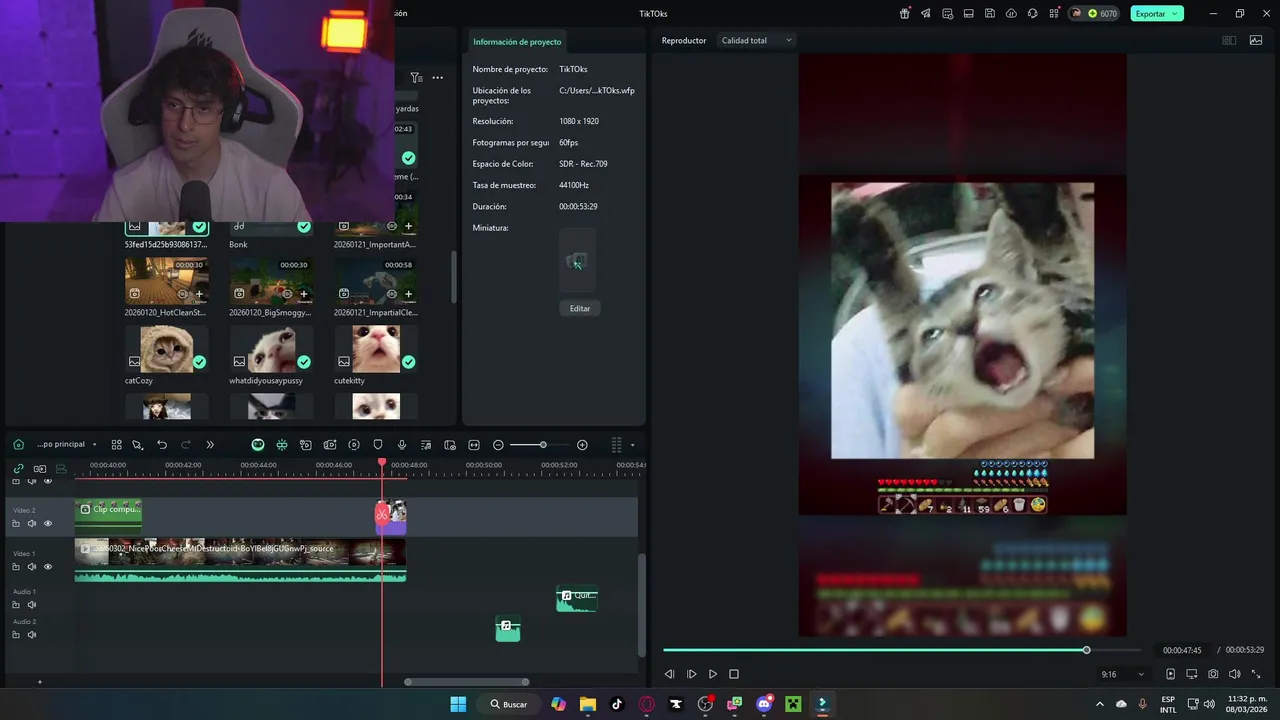Select the green Clip compu... clip
This screenshot has width=1280, height=720.
point(108,515)
